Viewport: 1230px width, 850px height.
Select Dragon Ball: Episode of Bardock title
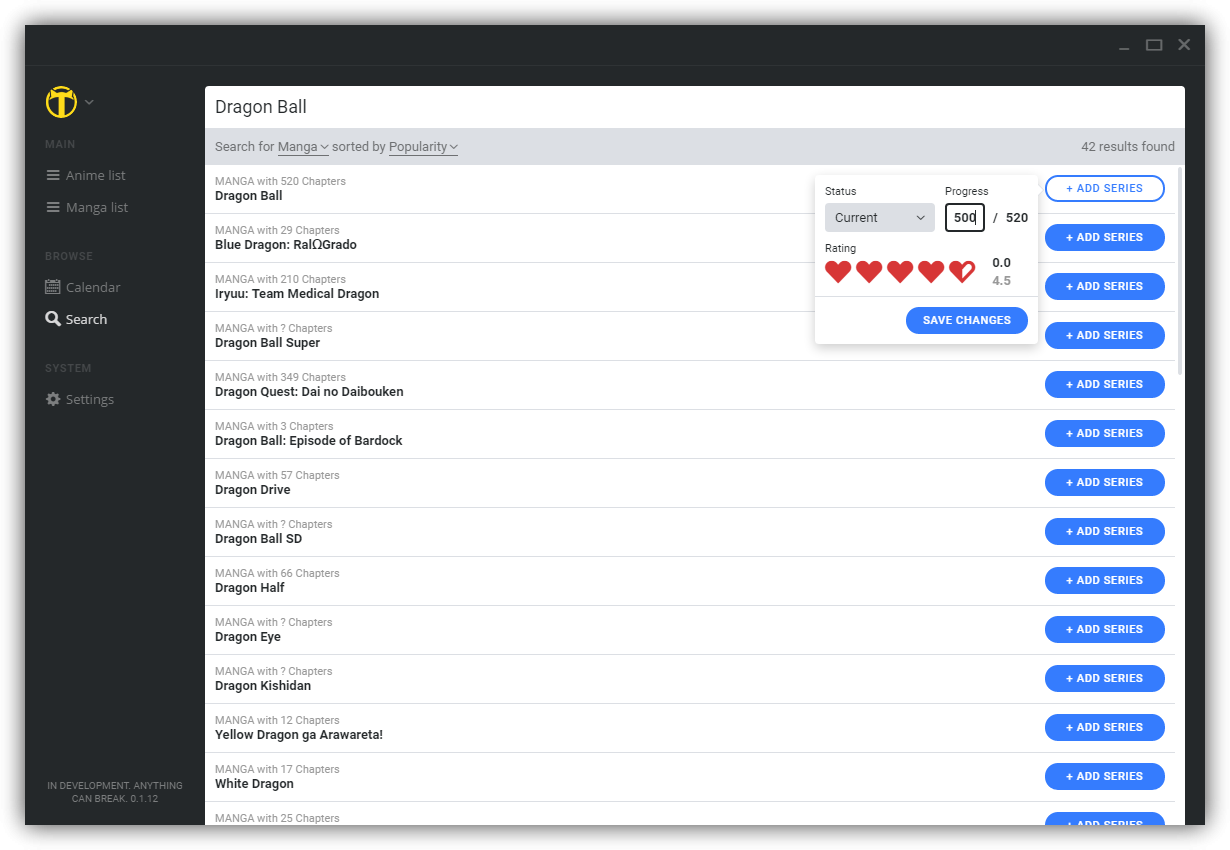click(x=309, y=441)
